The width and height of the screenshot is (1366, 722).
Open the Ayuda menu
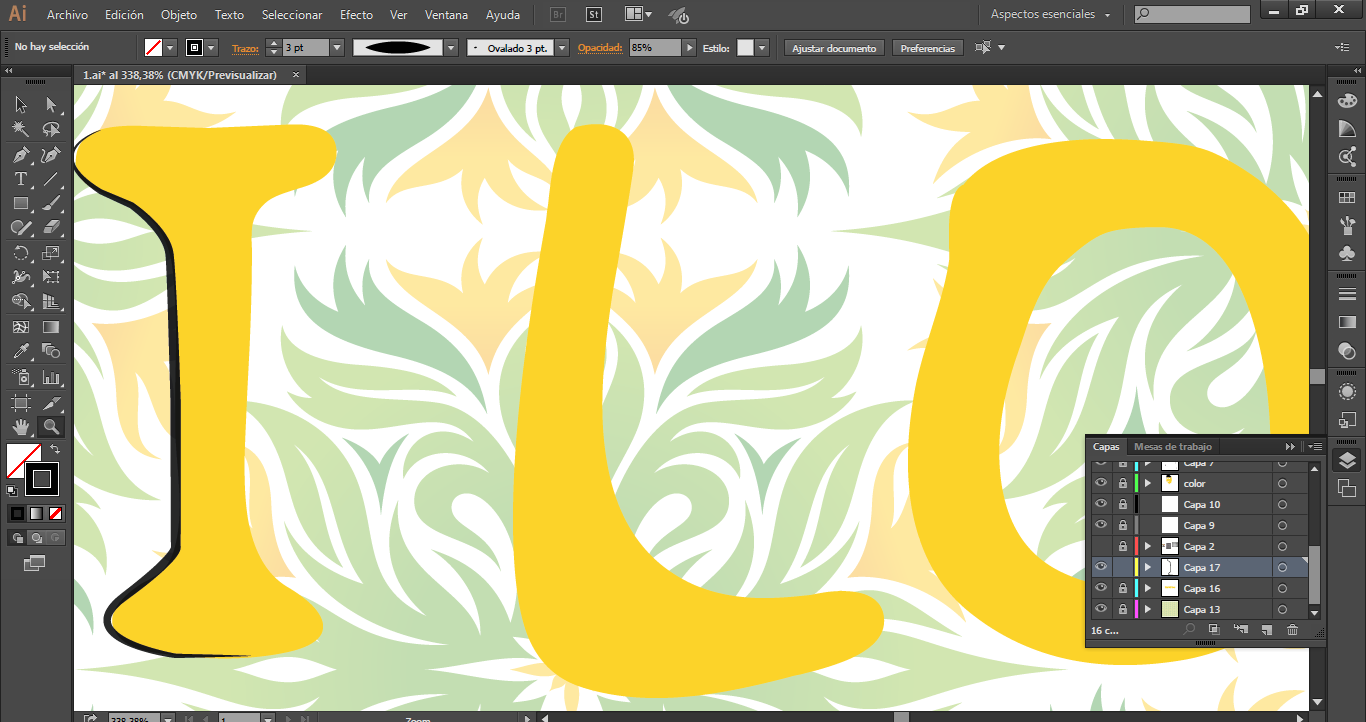coord(502,15)
